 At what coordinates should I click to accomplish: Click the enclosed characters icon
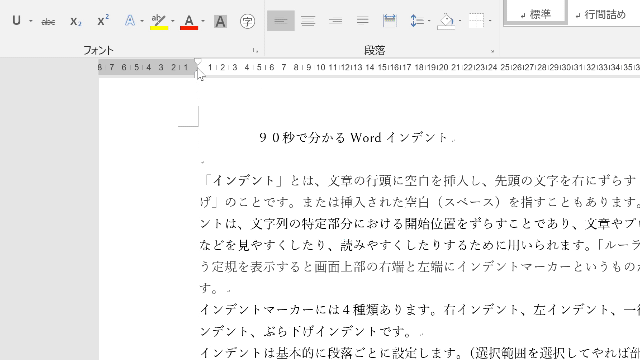[x=247, y=21]
